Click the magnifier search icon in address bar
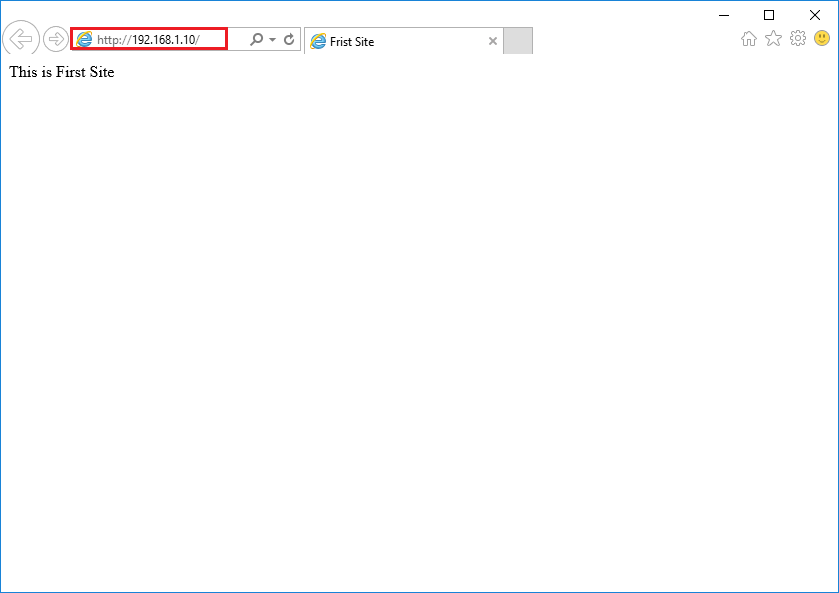The image size is (839, 593). (x=257, y=39)
